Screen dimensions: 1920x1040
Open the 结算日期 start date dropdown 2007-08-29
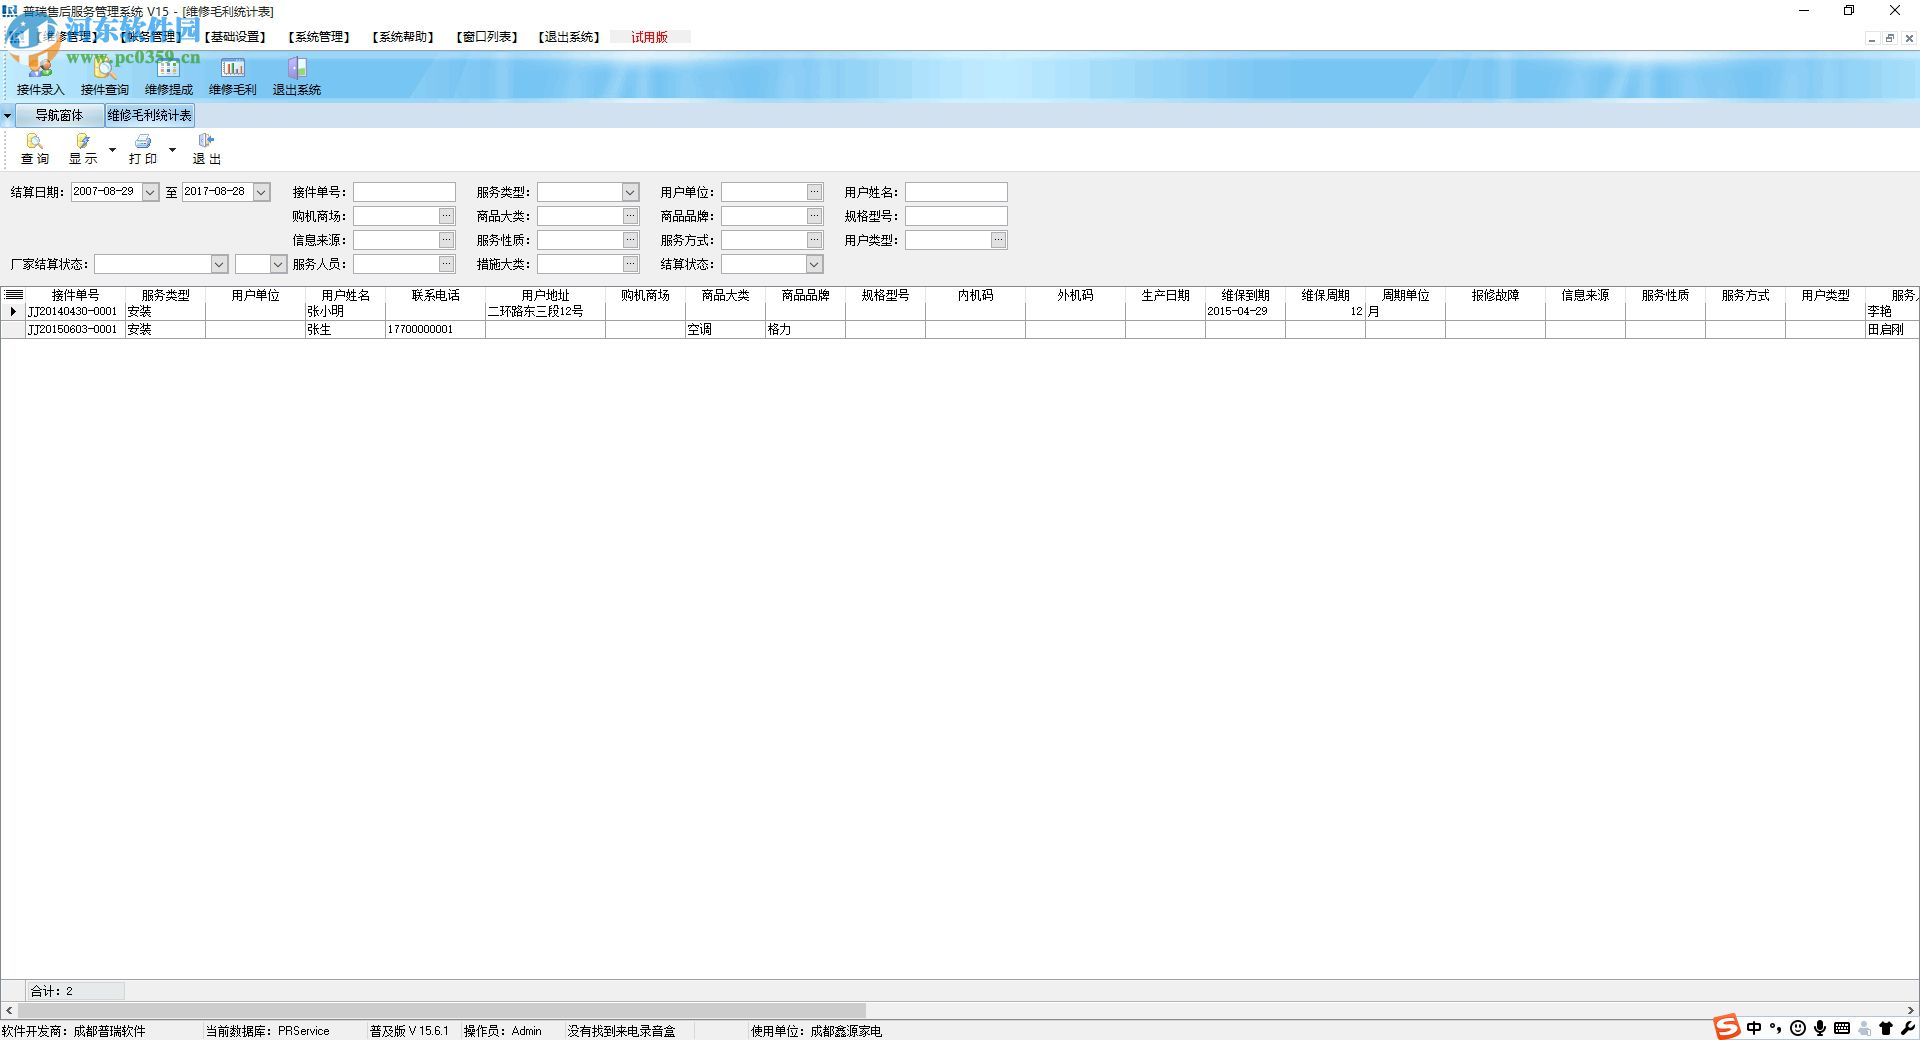(151, 192)
